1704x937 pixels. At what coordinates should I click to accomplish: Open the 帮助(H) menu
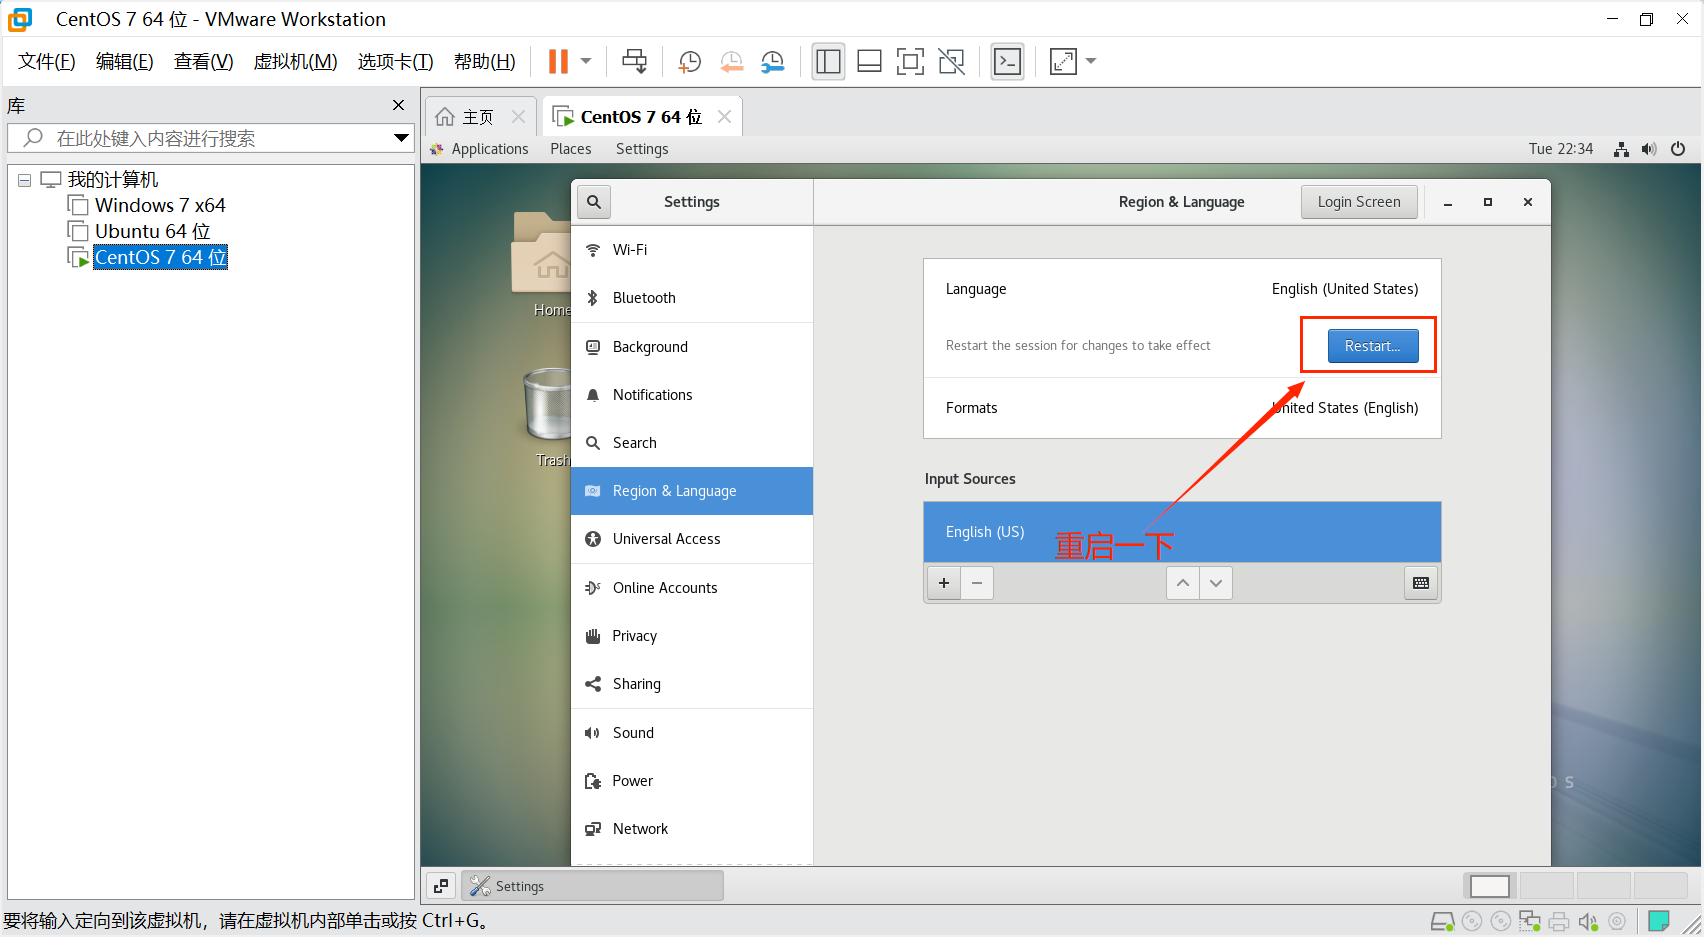(484, 62)
